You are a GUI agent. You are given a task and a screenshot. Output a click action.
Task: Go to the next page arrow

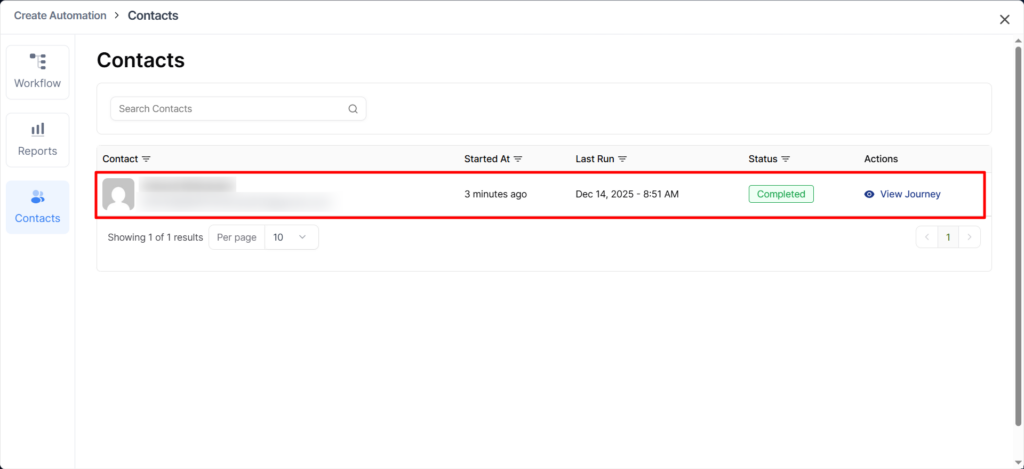(969, 237)
